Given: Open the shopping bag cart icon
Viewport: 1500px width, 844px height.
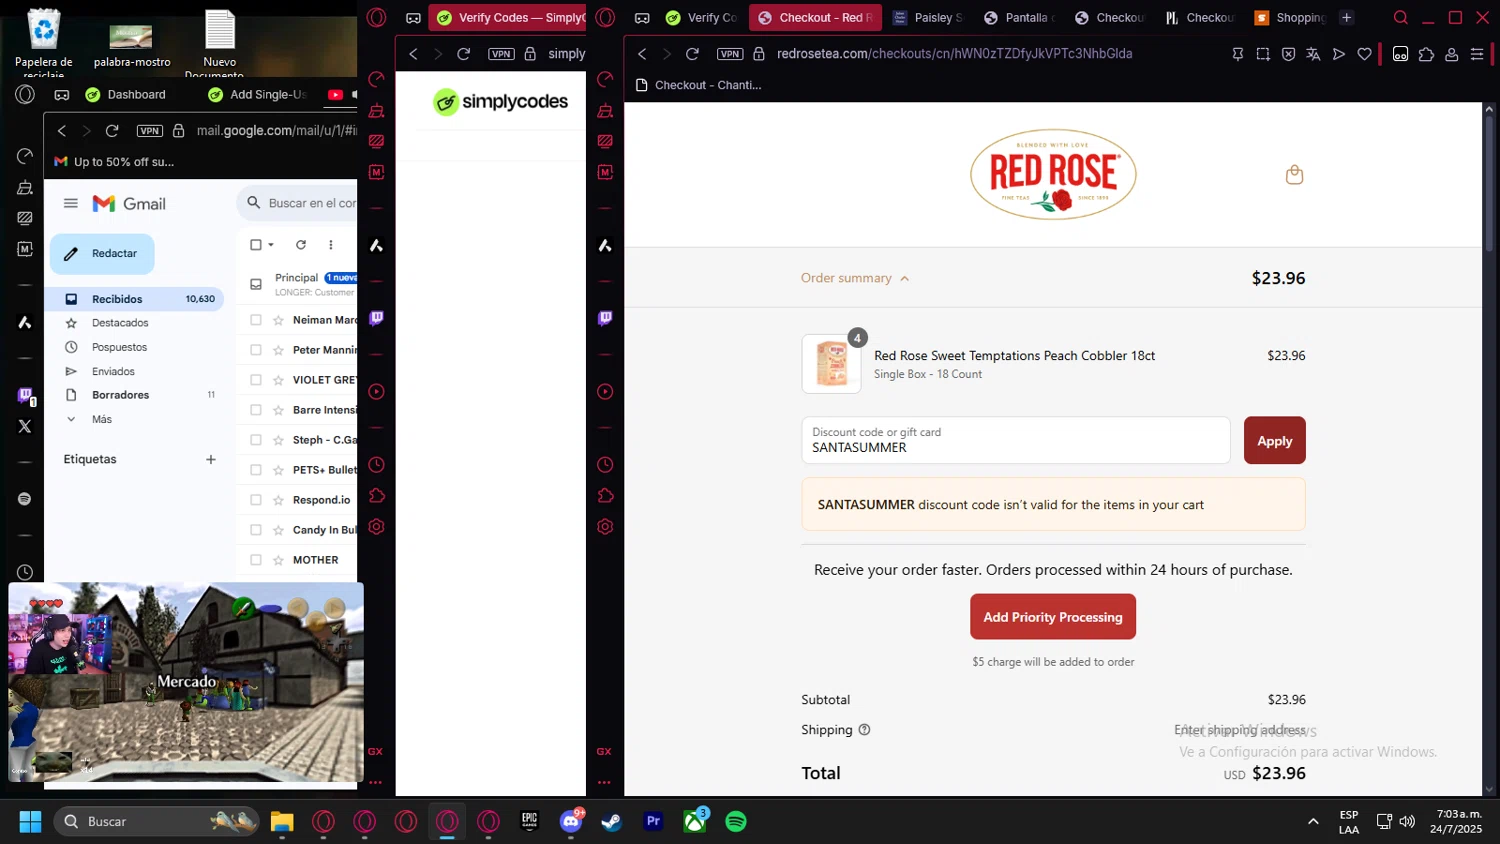Looking at the screenshot, I should [1294, 175].
